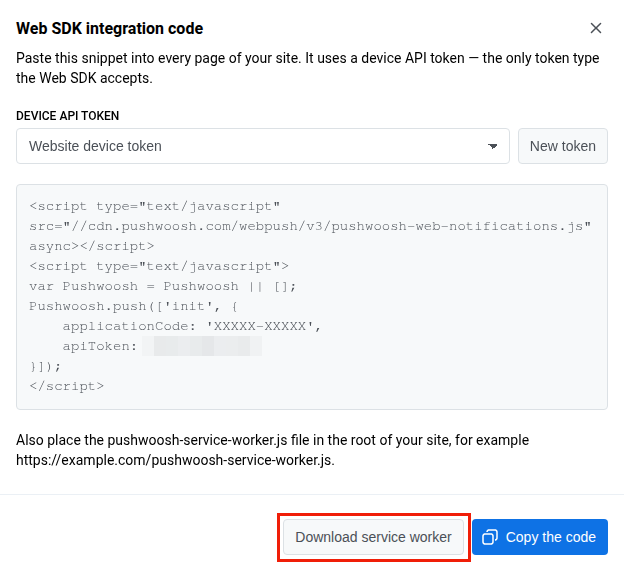Click the async></script> line
This screenshot has height=571, width=624.
coord(92,246)
